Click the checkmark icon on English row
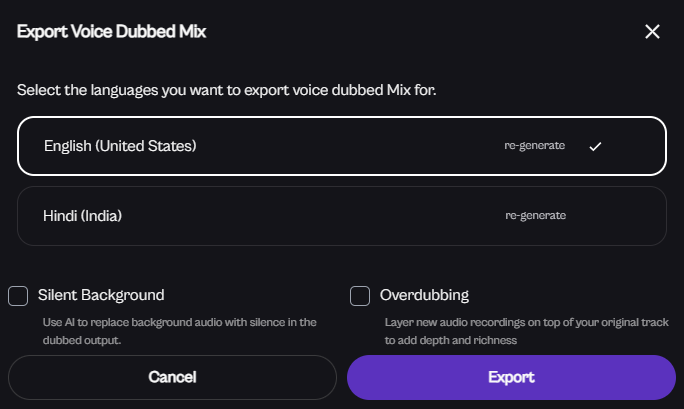This screenshot has height=409, width=684. click(595, 146)
